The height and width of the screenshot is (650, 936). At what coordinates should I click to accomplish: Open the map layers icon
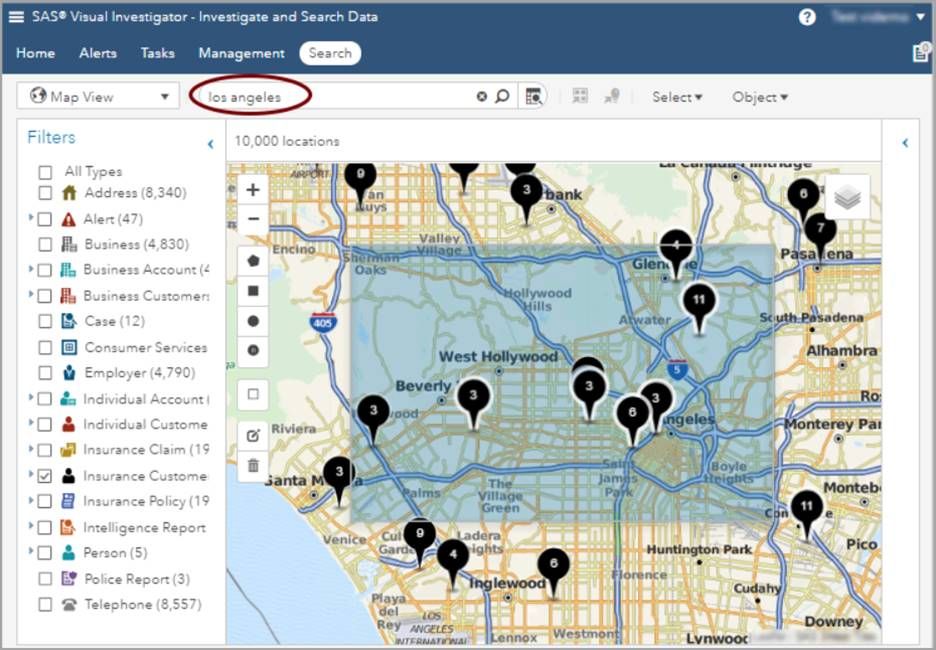tap(846, 197)
